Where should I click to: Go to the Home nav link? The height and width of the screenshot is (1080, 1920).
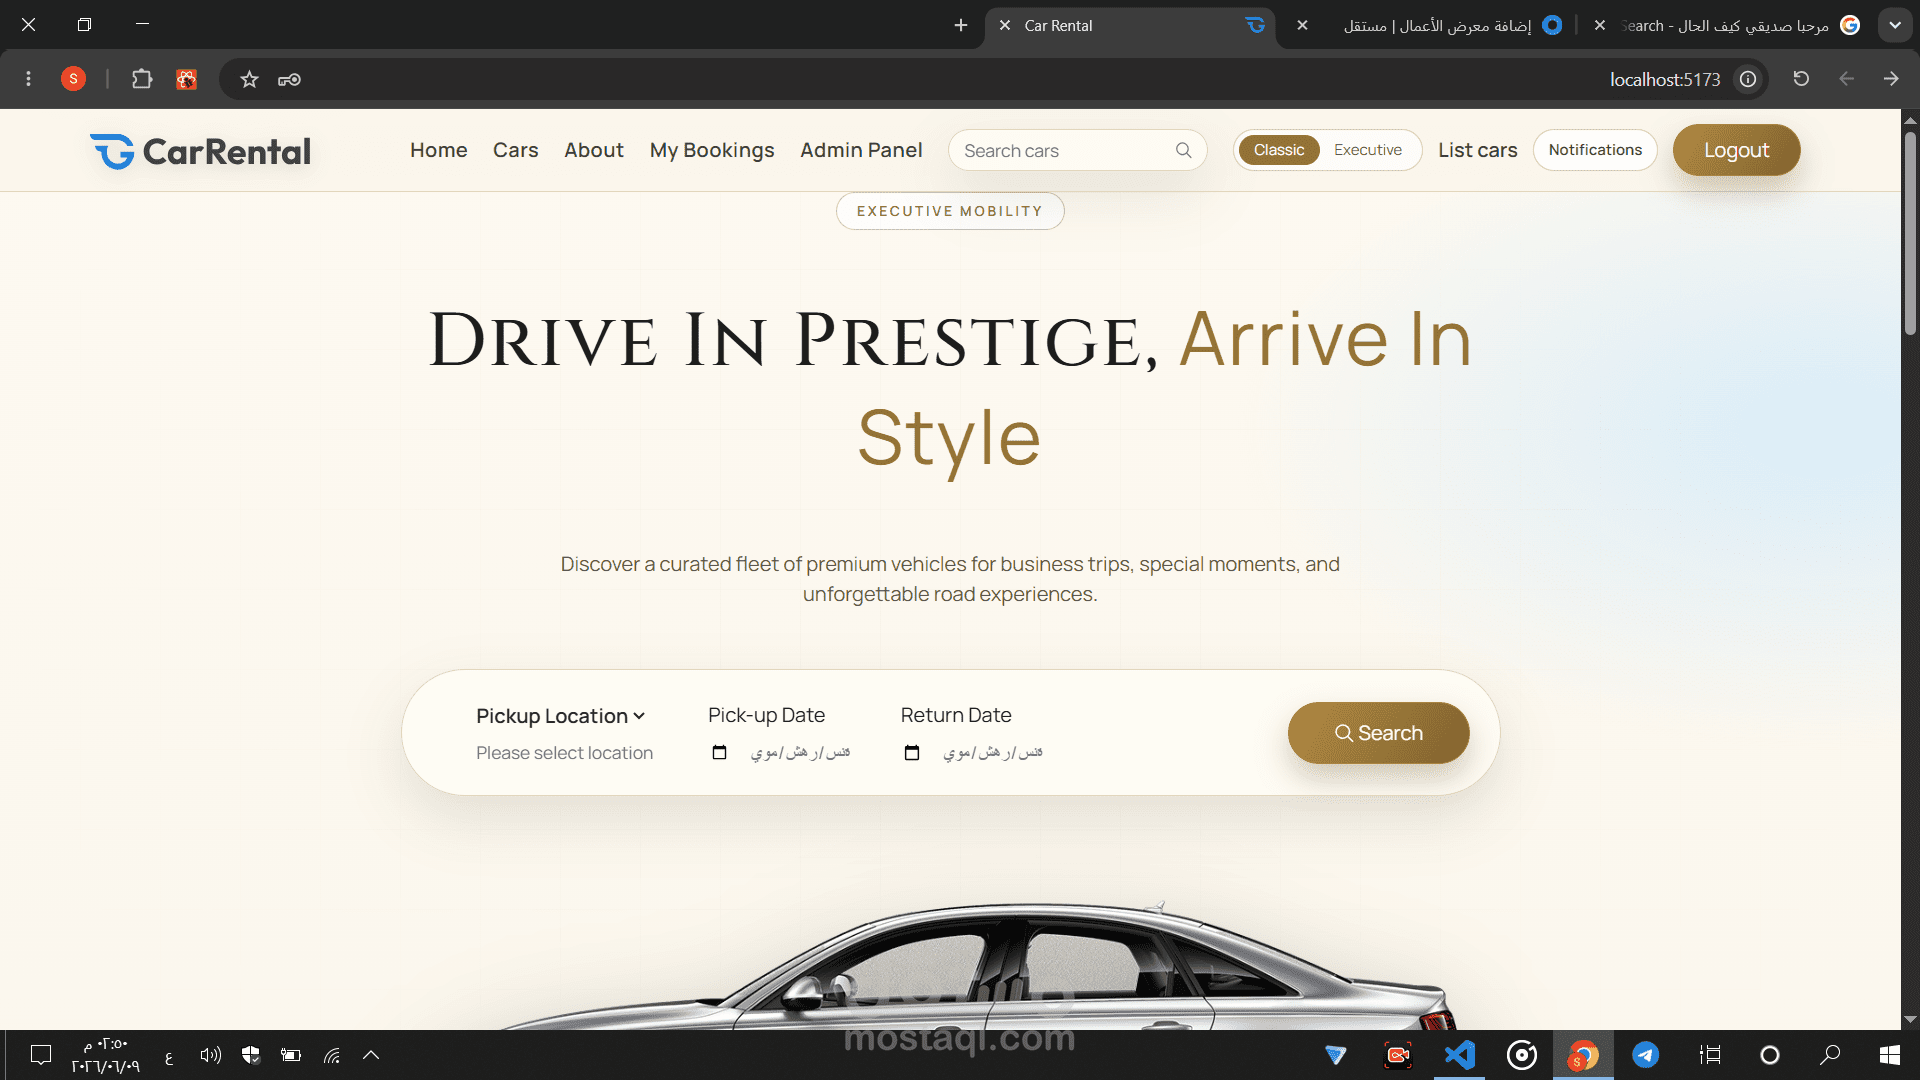(439, 150)
